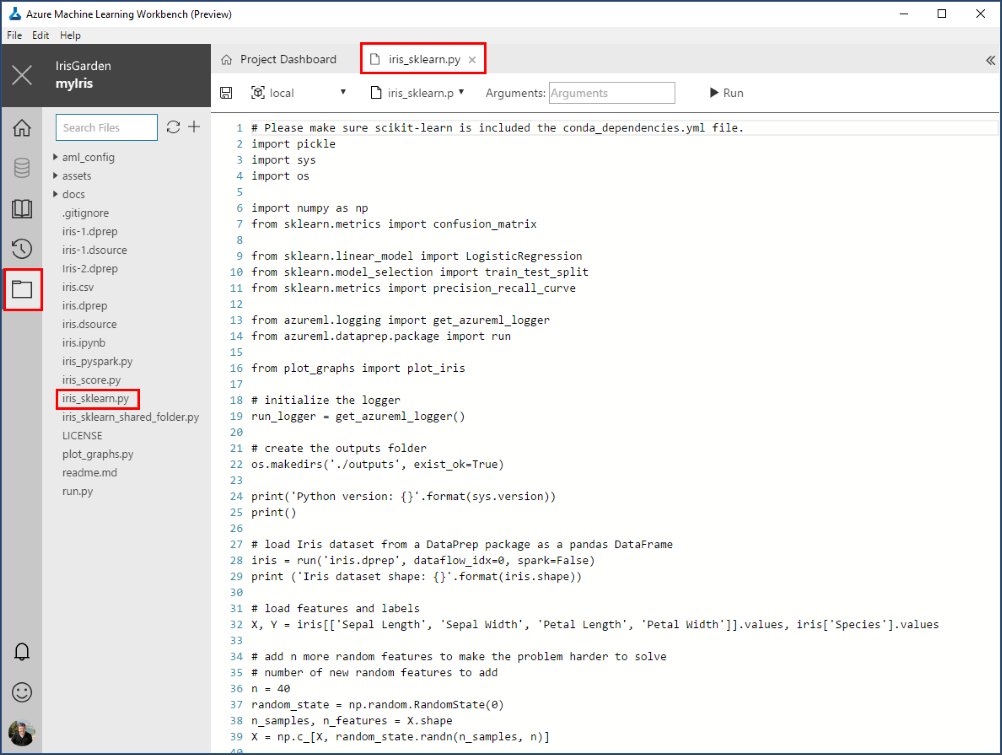
Task: Switch to the Project Dashboard tab
Action: 279,59
